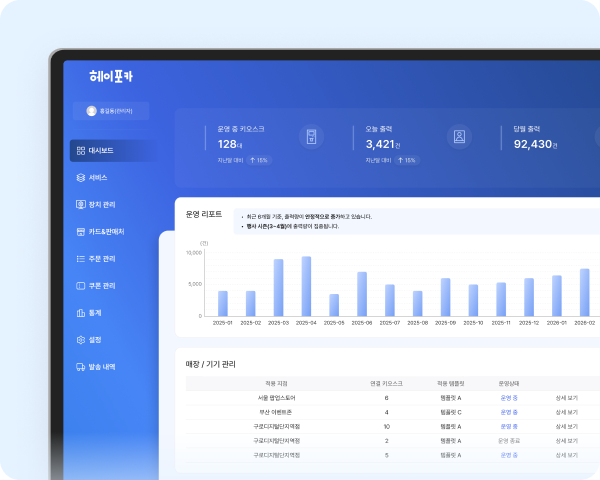
Task: Open the 대시보드 dashboard sidebar item
Action: click(x=113, y=151)
